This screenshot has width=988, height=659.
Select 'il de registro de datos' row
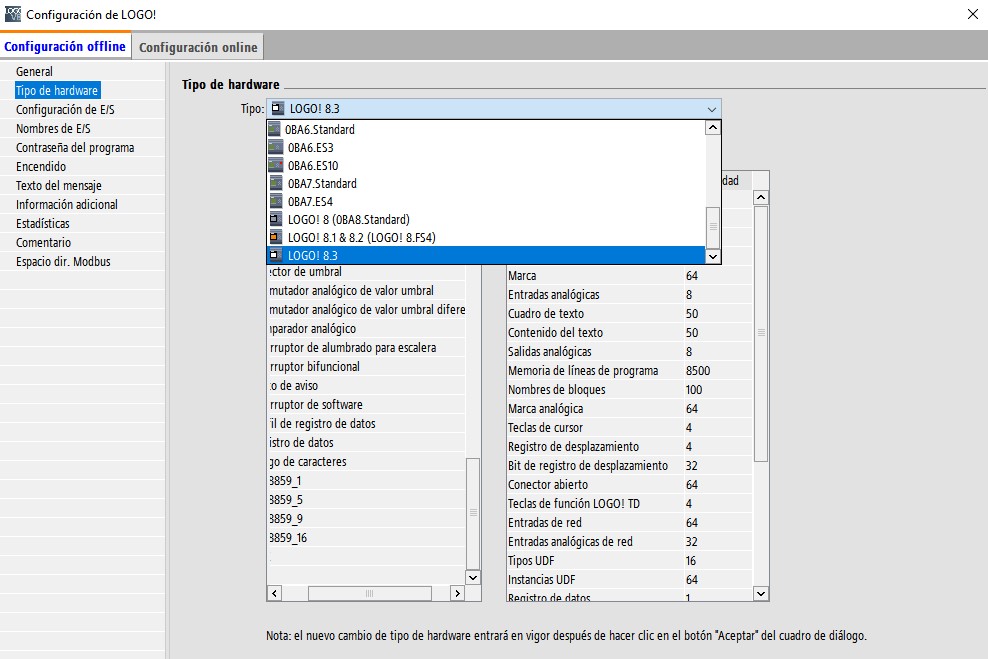(x=367, y=423)
